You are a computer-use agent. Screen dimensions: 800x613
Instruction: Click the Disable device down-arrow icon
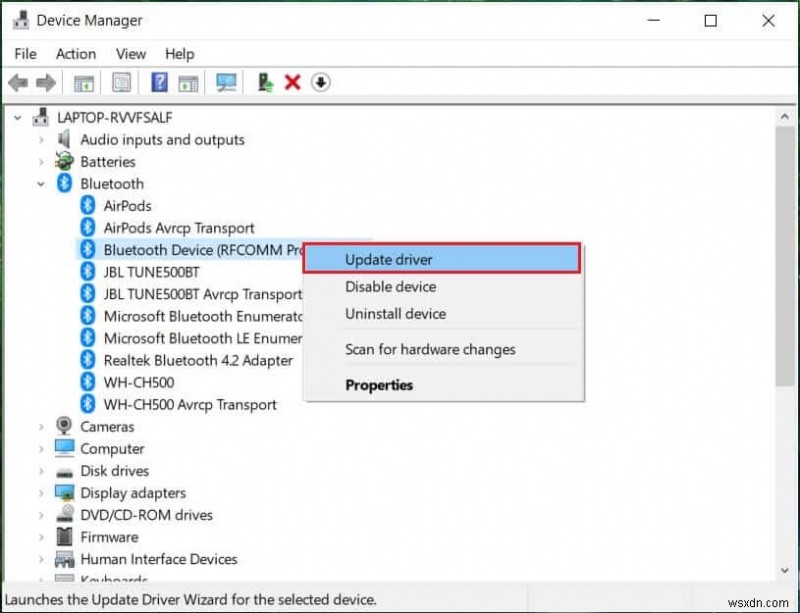tap(320, 82)
